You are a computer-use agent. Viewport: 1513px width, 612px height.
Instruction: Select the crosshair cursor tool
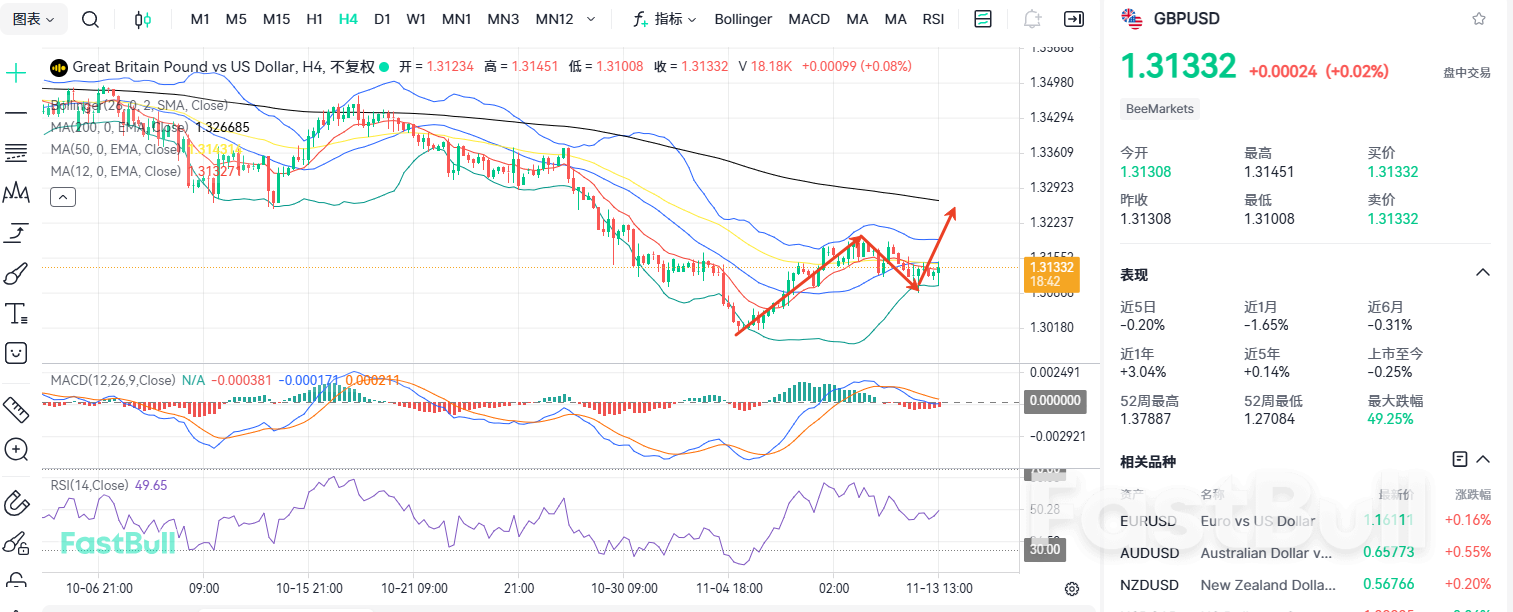16,73
